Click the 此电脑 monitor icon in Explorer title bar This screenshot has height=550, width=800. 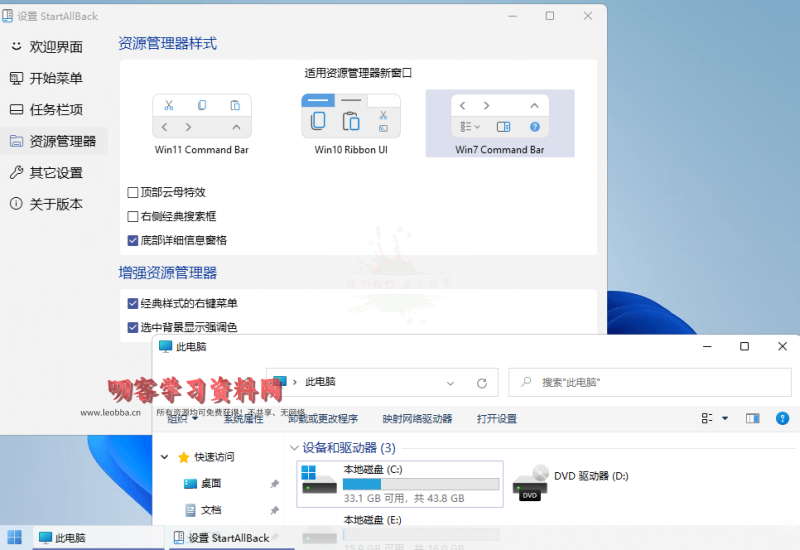coord(165,346)
